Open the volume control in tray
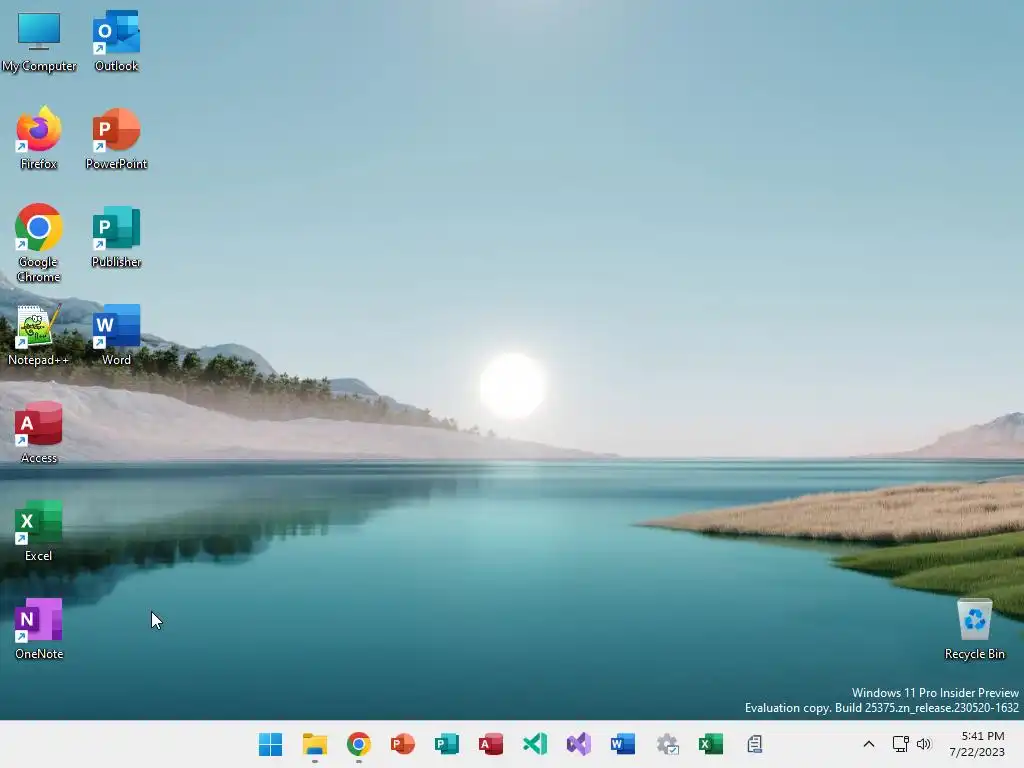This screenshot has width=1024, height=768. [923, 744]
